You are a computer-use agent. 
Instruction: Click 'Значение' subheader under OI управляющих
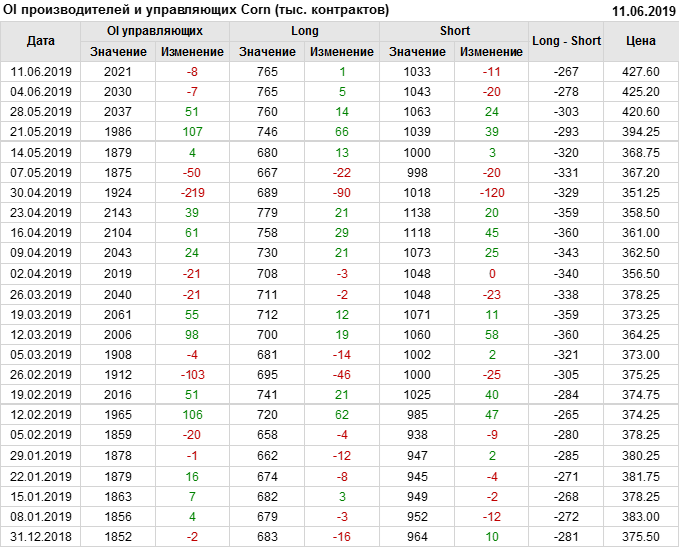(x=118, y=51)
